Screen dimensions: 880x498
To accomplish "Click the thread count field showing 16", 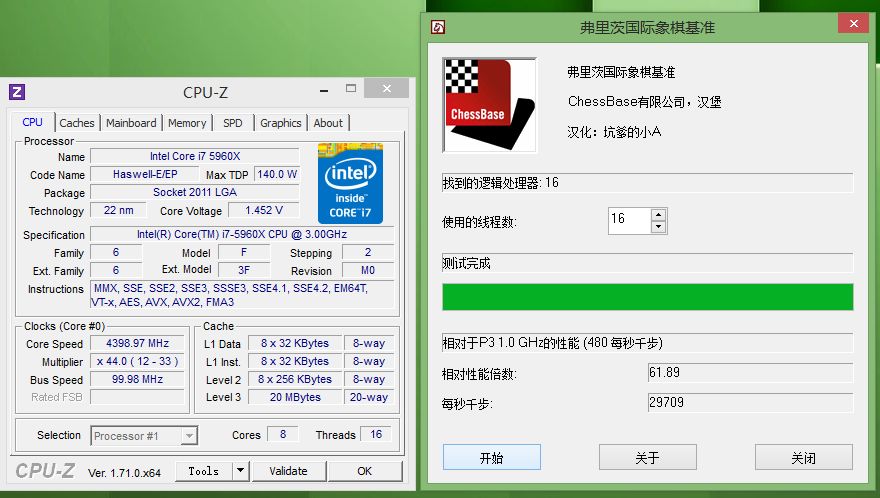I will pyautogui.click(x=630, y=221).
